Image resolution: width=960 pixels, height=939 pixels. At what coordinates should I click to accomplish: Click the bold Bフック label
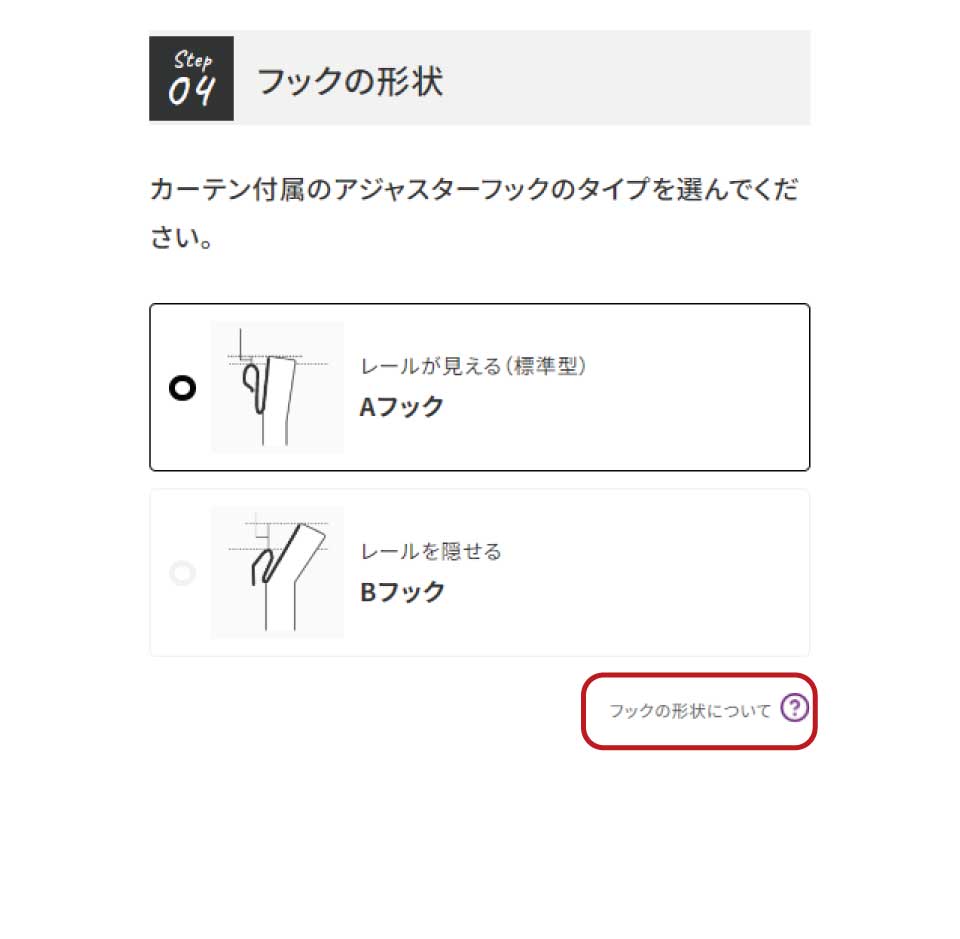pos(402,592)
